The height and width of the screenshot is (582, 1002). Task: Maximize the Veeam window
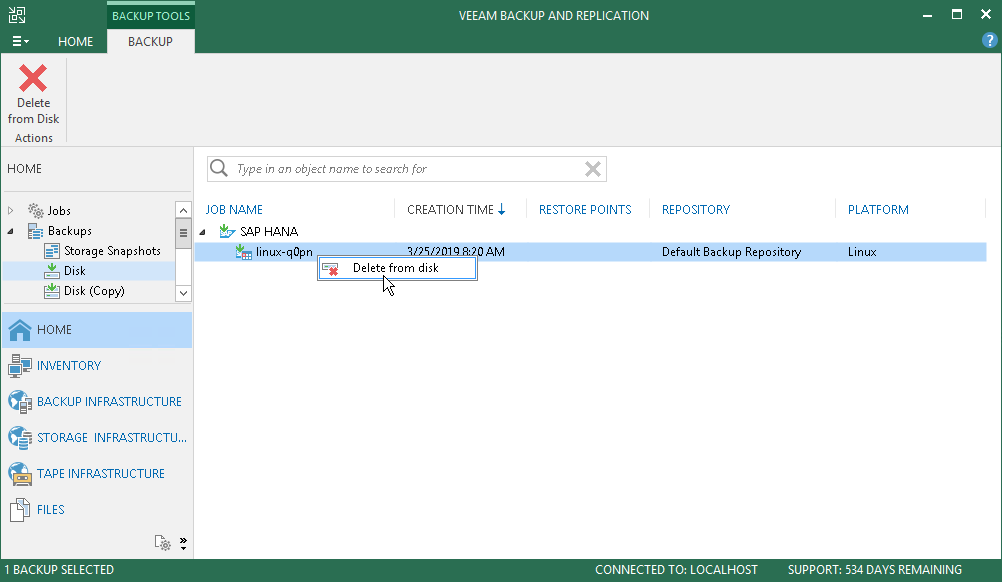coord(957,15)
